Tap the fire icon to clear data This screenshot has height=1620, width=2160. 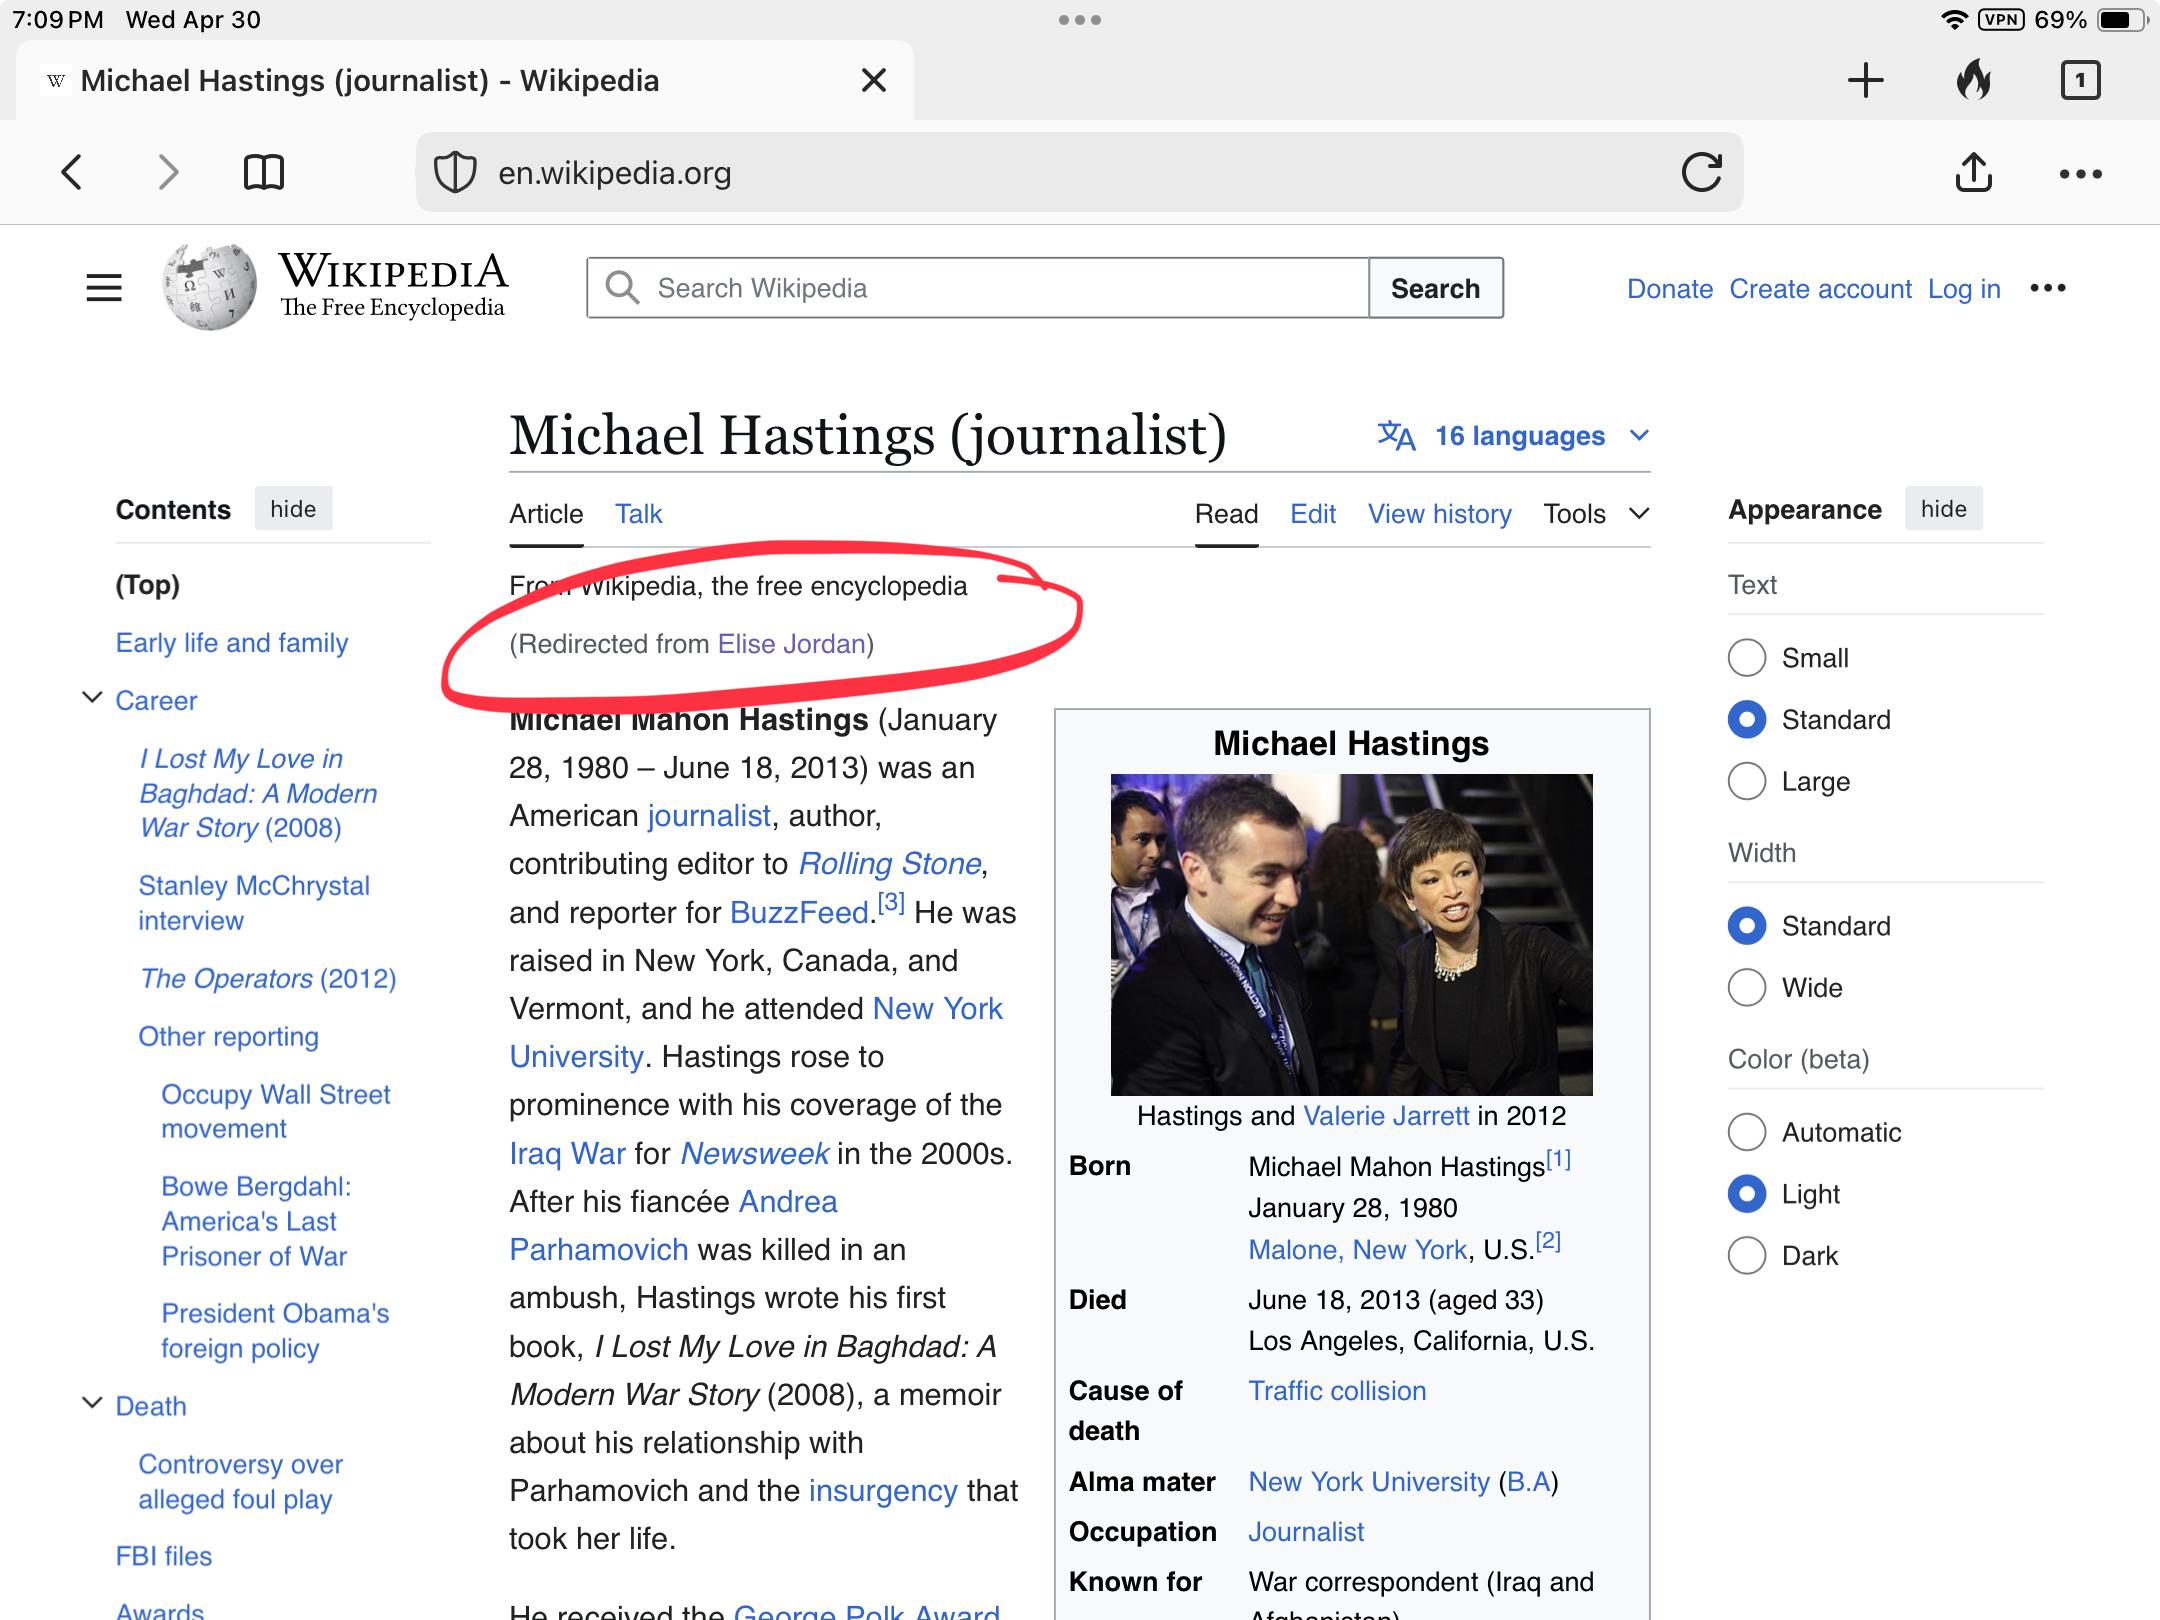point(1973,79)
